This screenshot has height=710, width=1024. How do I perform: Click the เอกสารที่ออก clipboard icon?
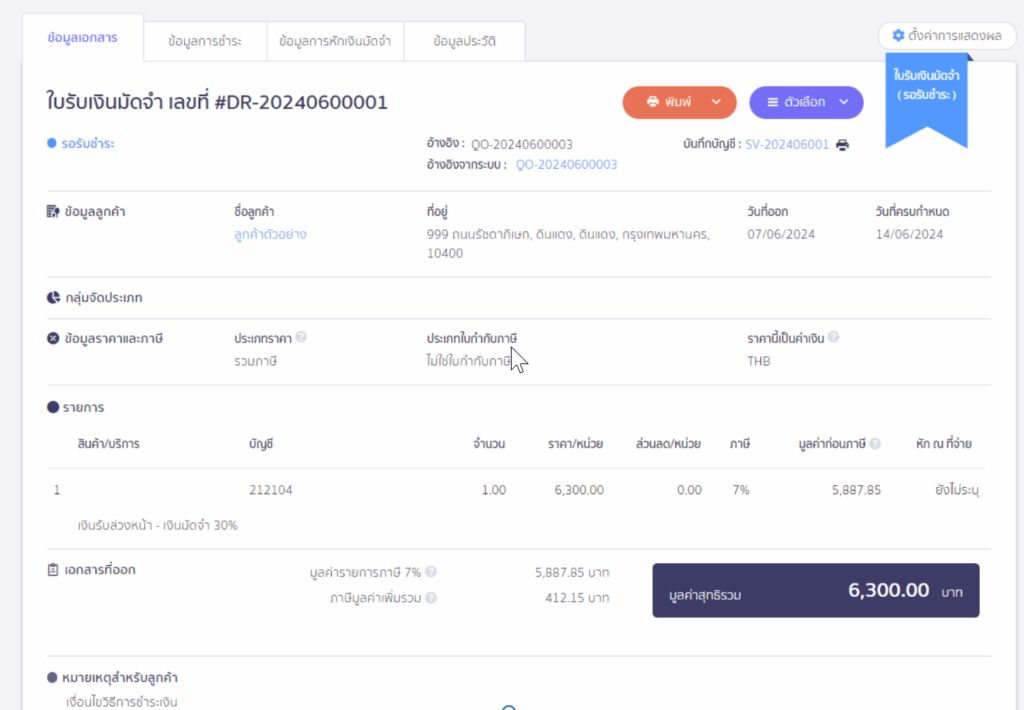tap(53, 570)
